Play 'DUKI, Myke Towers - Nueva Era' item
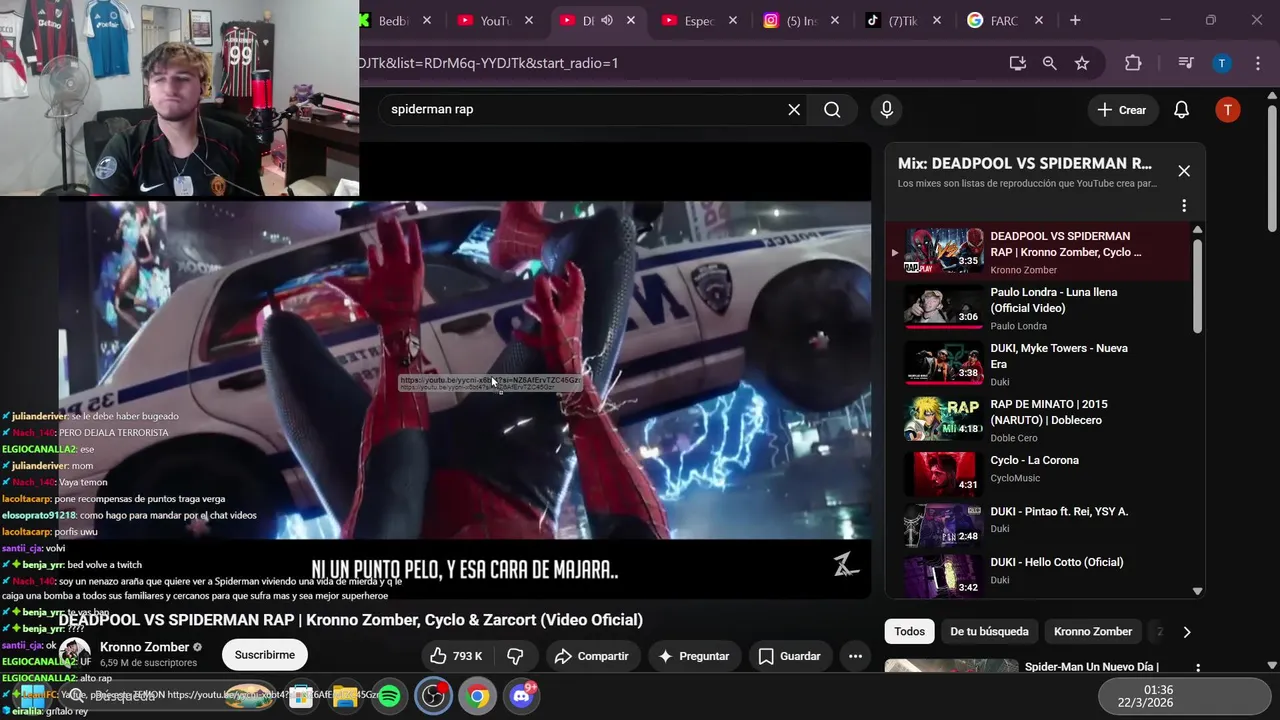 (x=1040, y=364)
